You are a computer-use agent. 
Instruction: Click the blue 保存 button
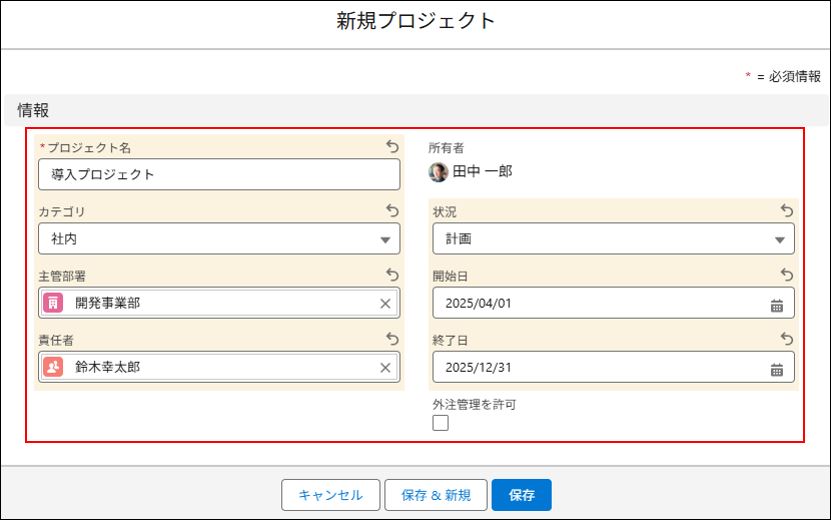tap(521, 495)
